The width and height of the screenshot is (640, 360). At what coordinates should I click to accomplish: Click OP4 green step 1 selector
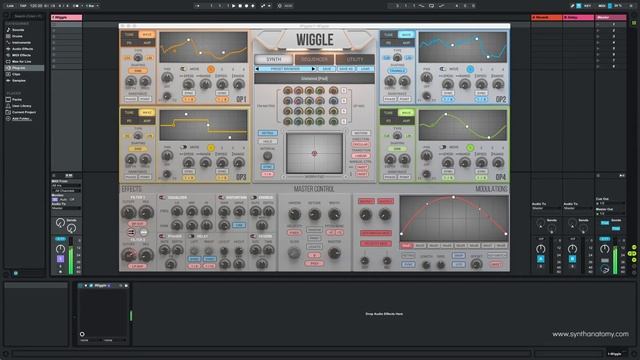tap(470, 147)
